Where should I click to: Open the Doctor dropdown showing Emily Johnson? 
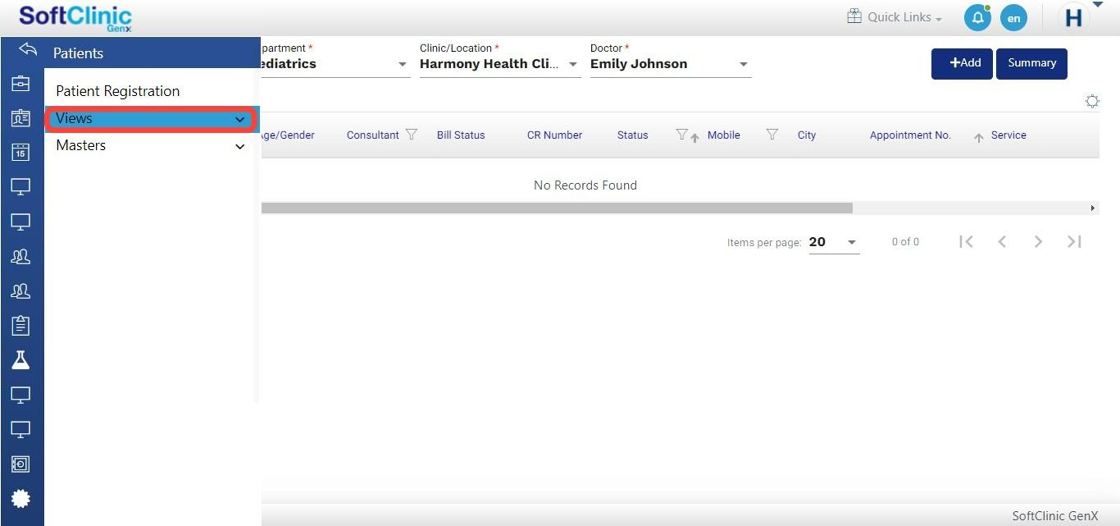tap(670, 64)
